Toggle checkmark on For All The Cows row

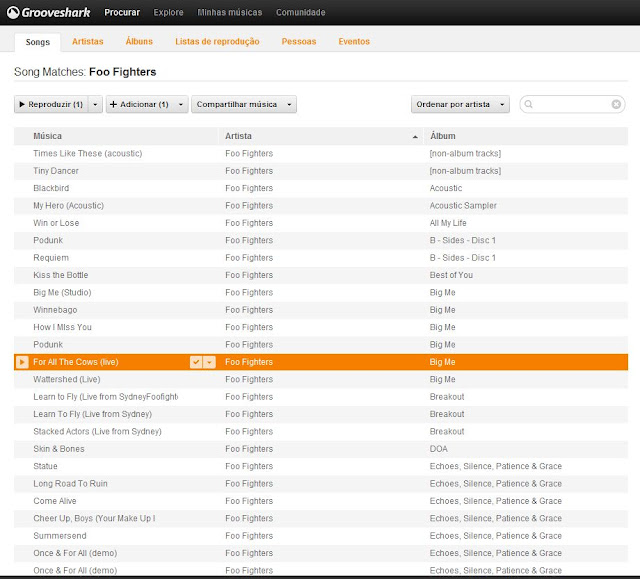point(196,362)
